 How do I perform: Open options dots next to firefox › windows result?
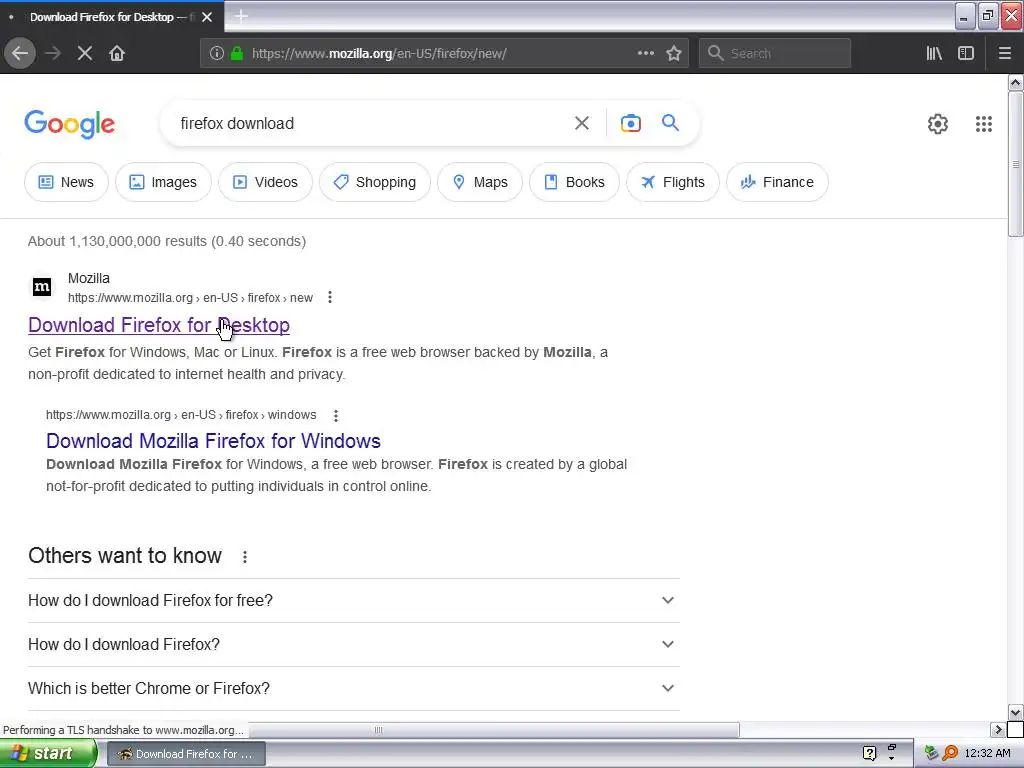coord(336,415)
